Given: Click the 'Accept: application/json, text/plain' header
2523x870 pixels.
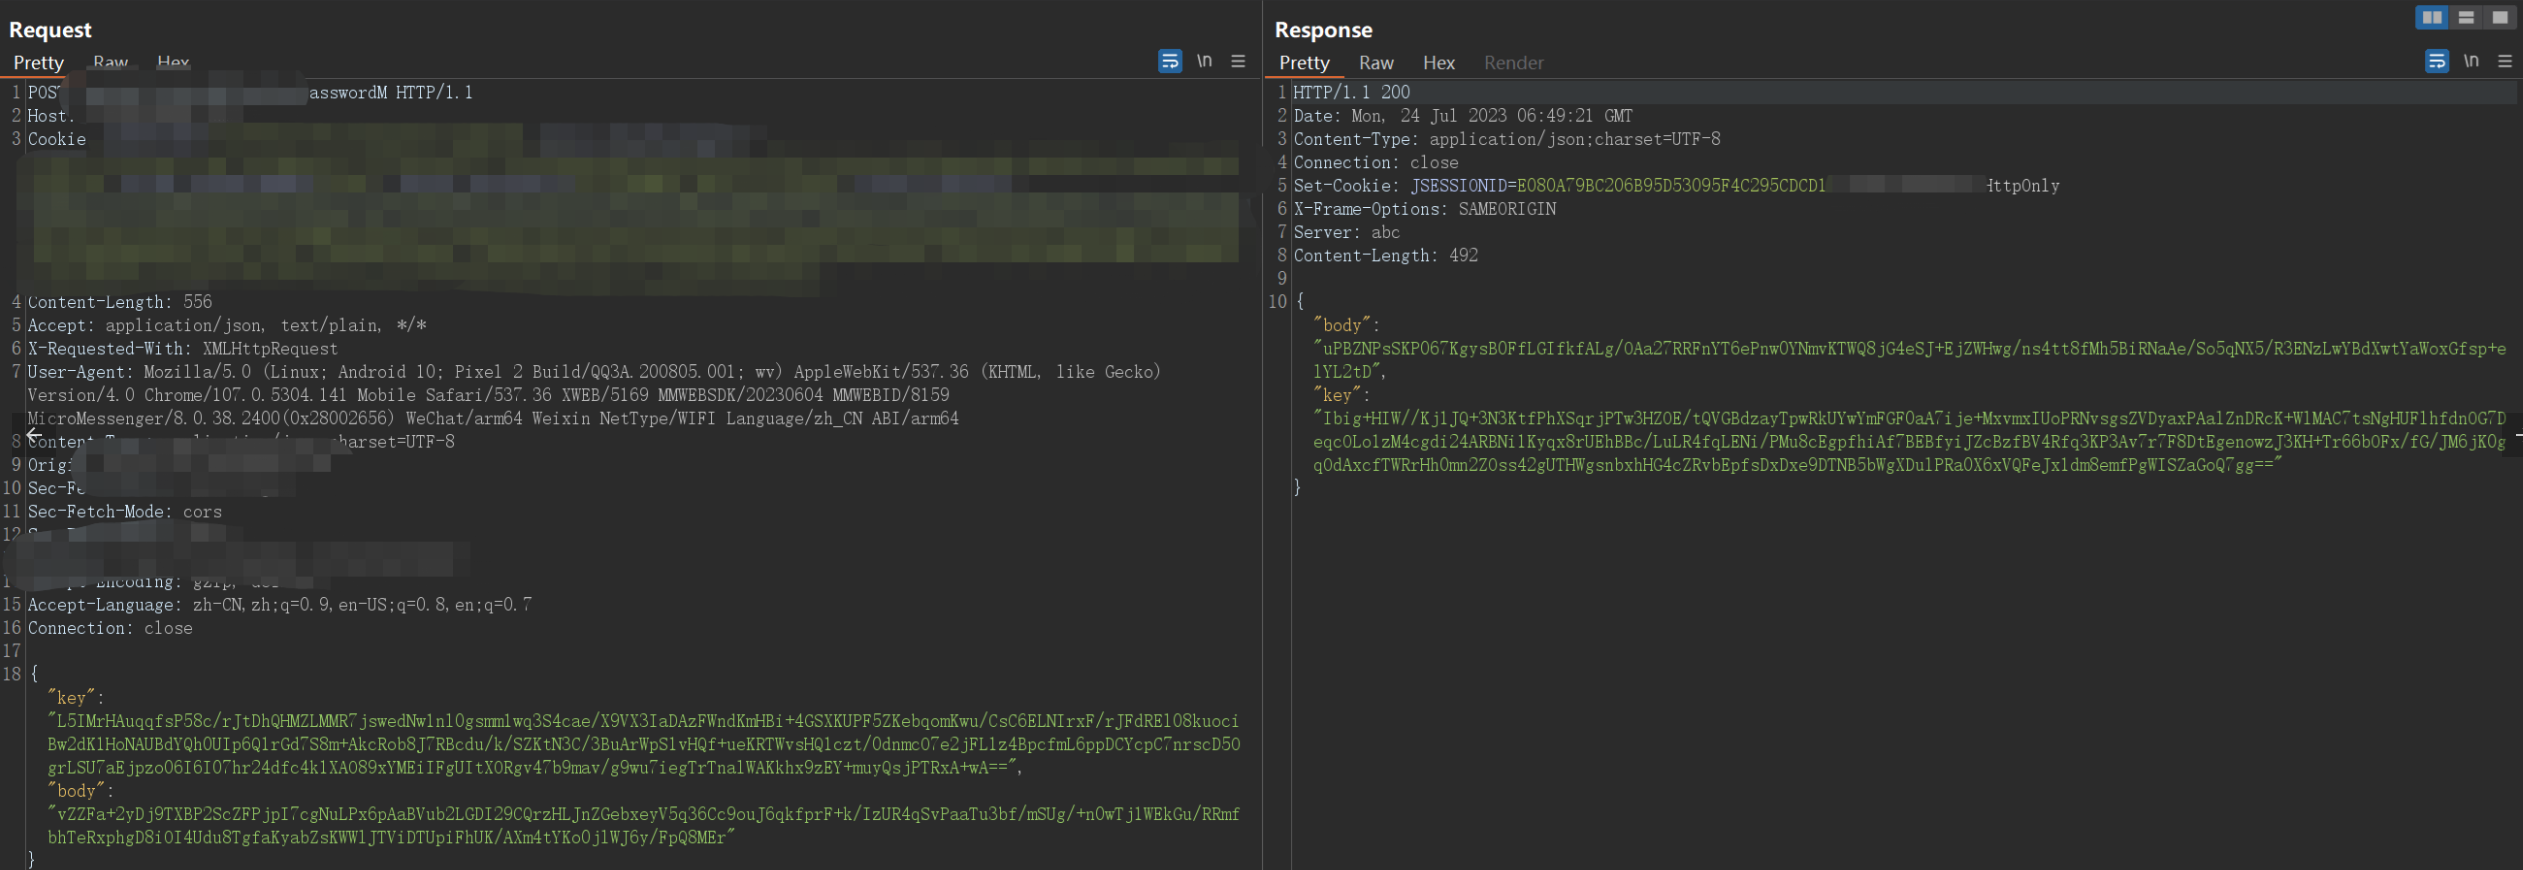Looking at the screenshot, I should coord(227,325).
